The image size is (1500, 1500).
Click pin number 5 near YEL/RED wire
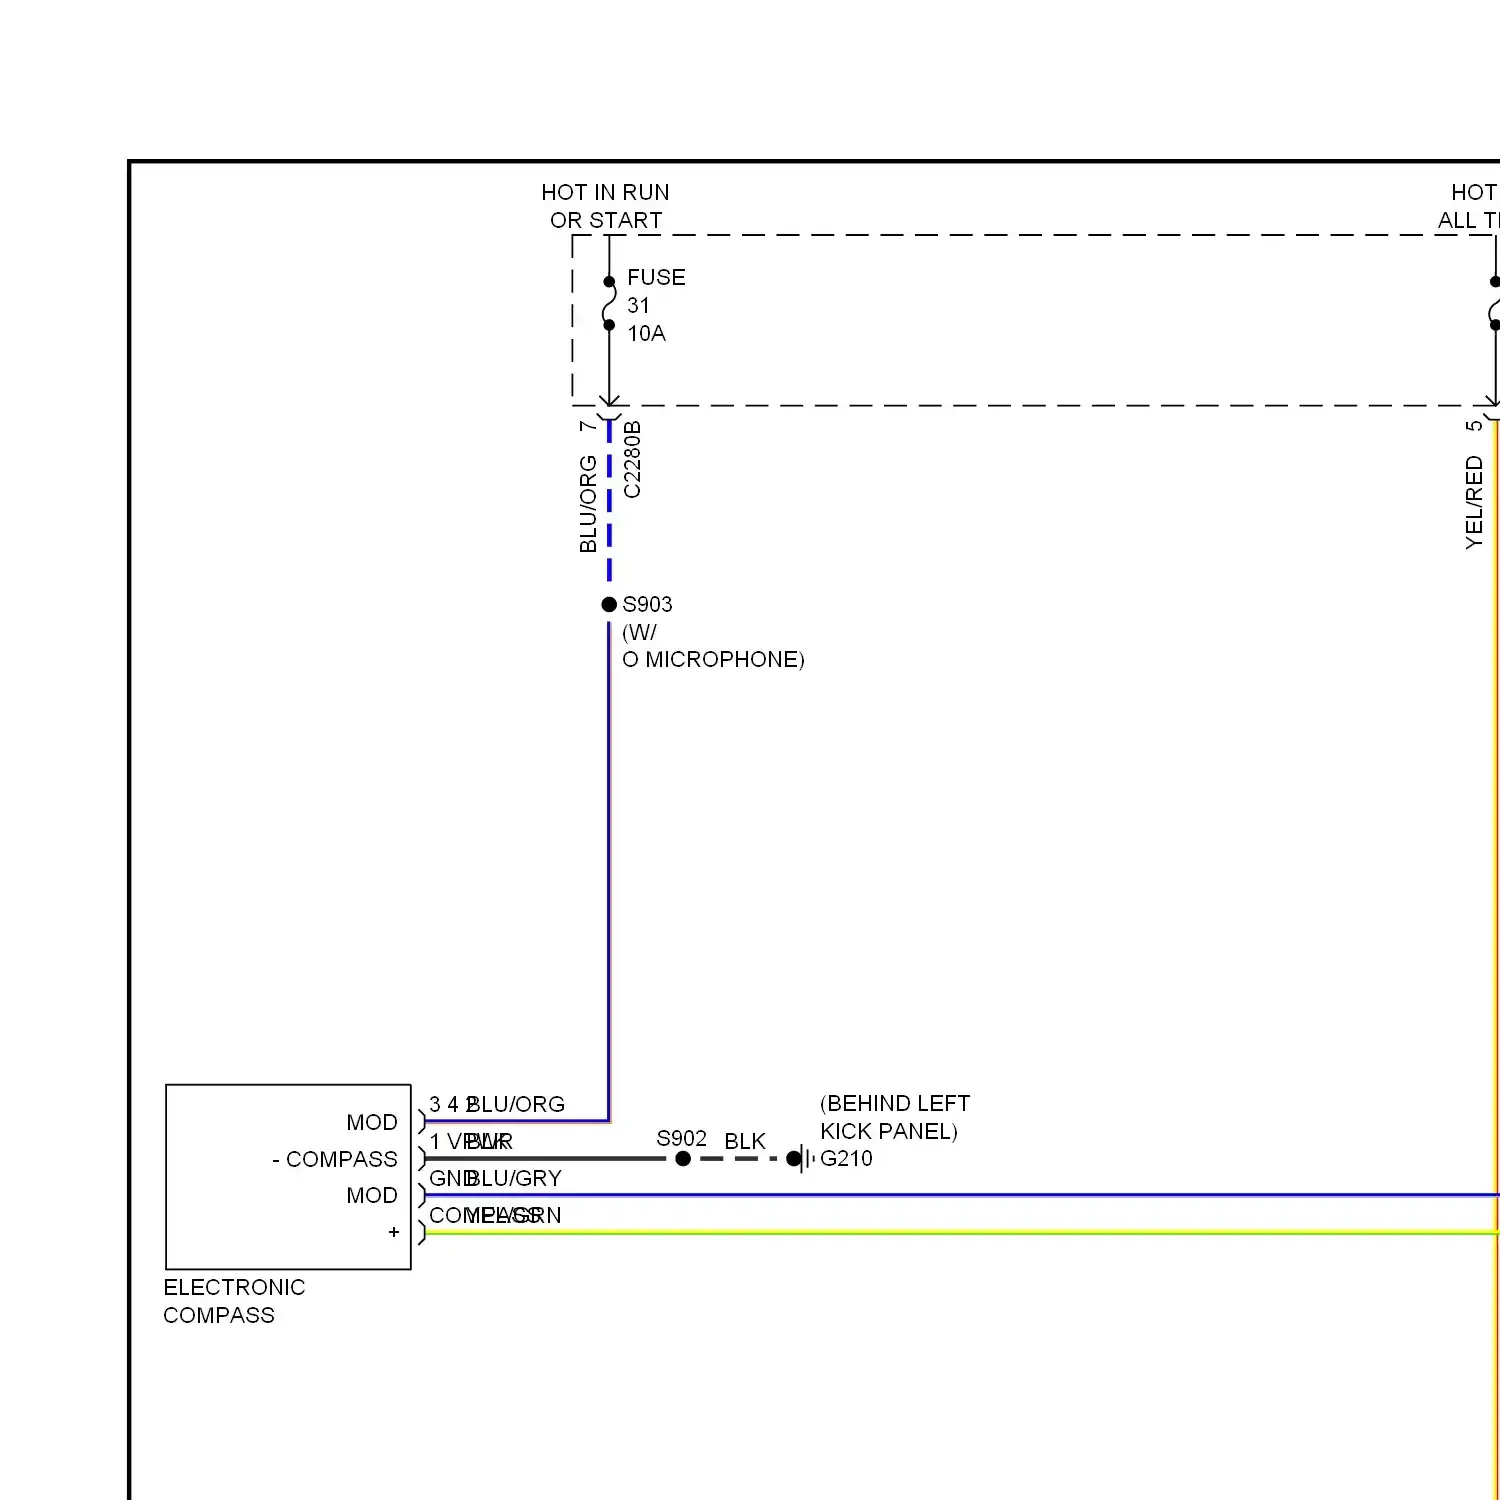click(x=1474, y=426)
